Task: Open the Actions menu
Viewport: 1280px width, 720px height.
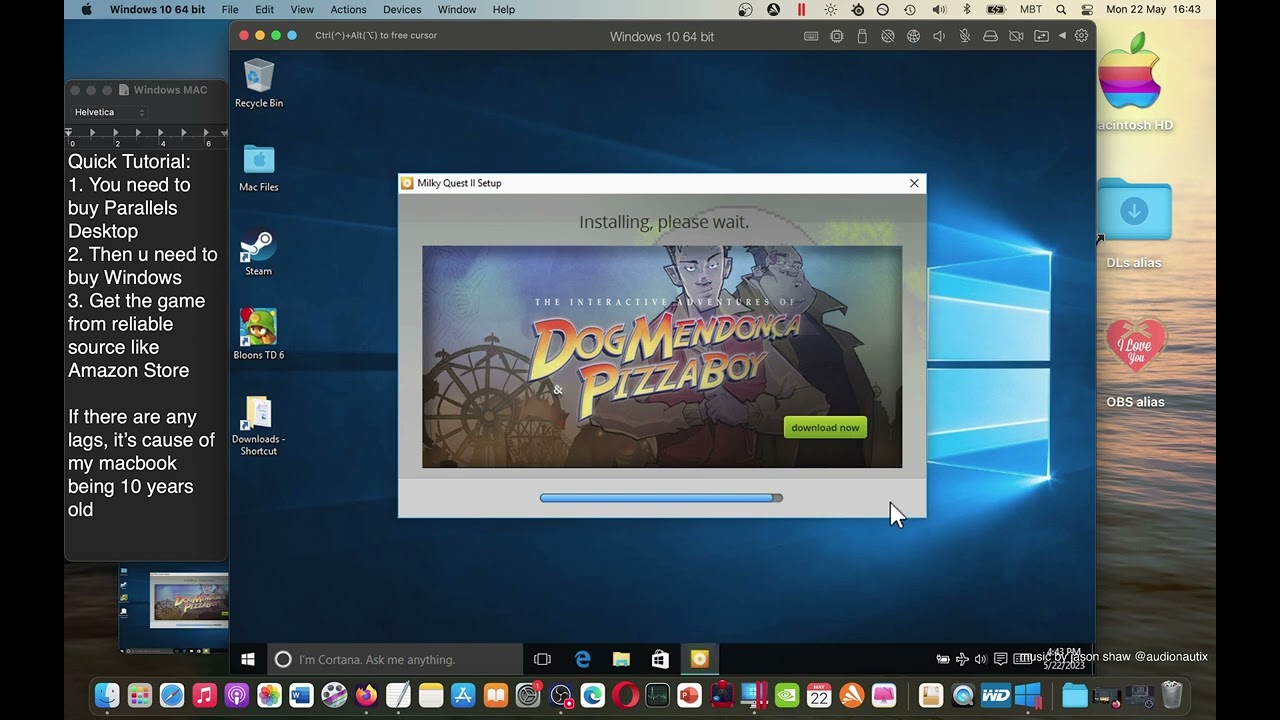Action: click(x=349, y=9)
